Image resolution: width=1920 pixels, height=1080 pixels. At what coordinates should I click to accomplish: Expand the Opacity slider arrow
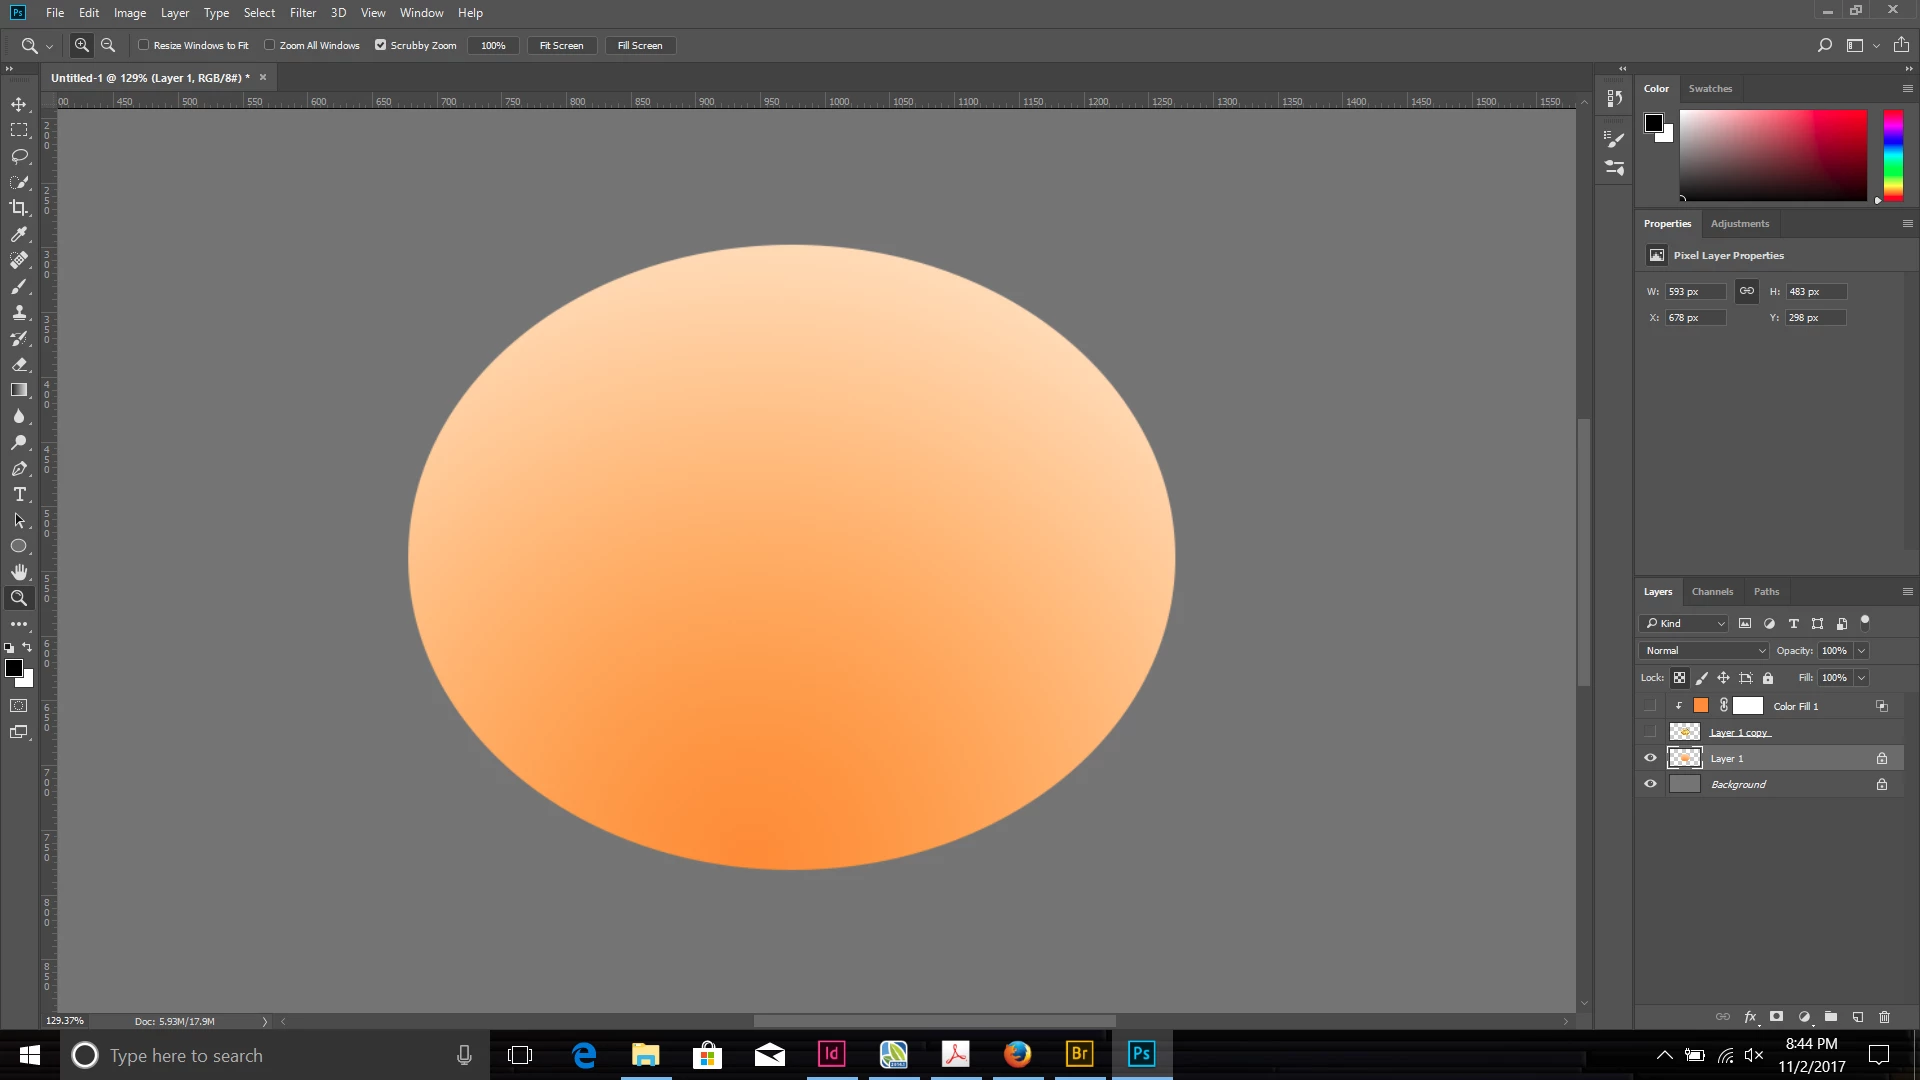point(1861,651)
